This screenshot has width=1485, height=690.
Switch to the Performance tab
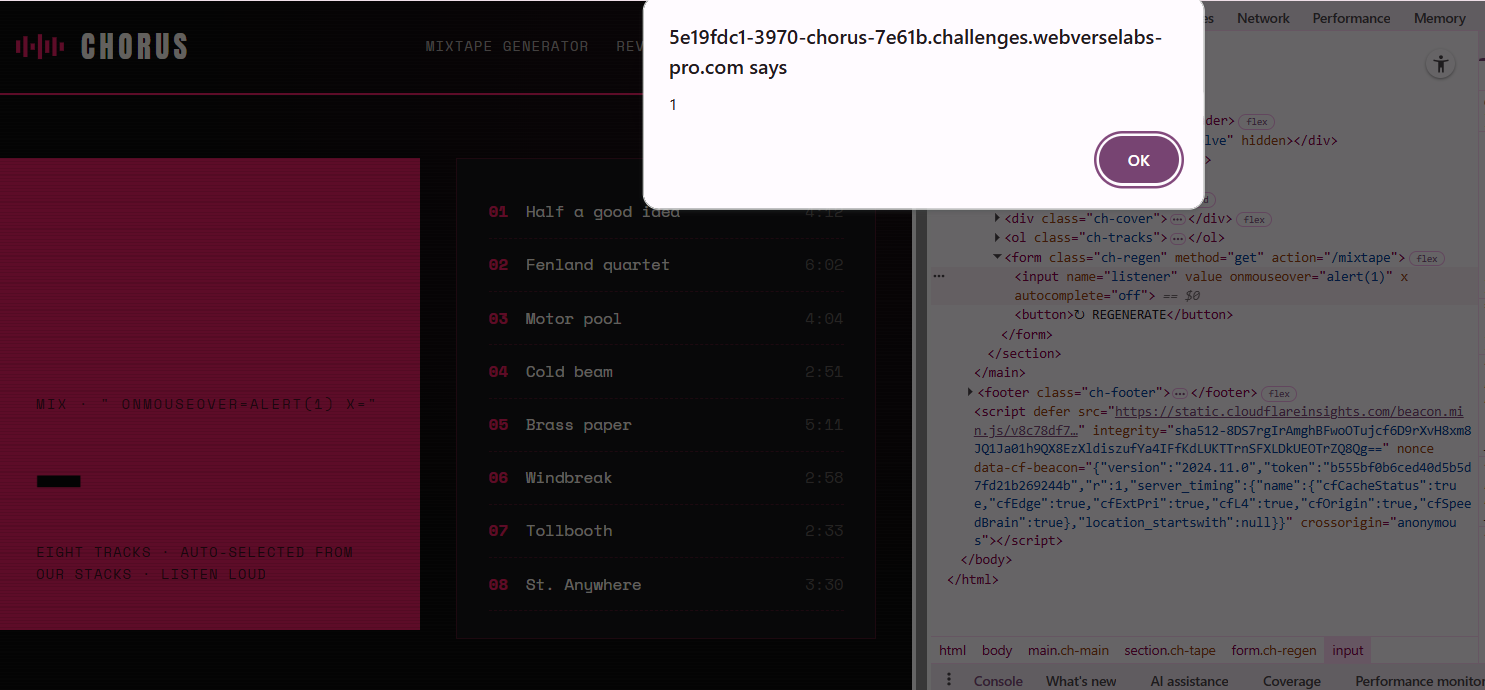[1351, 18]
